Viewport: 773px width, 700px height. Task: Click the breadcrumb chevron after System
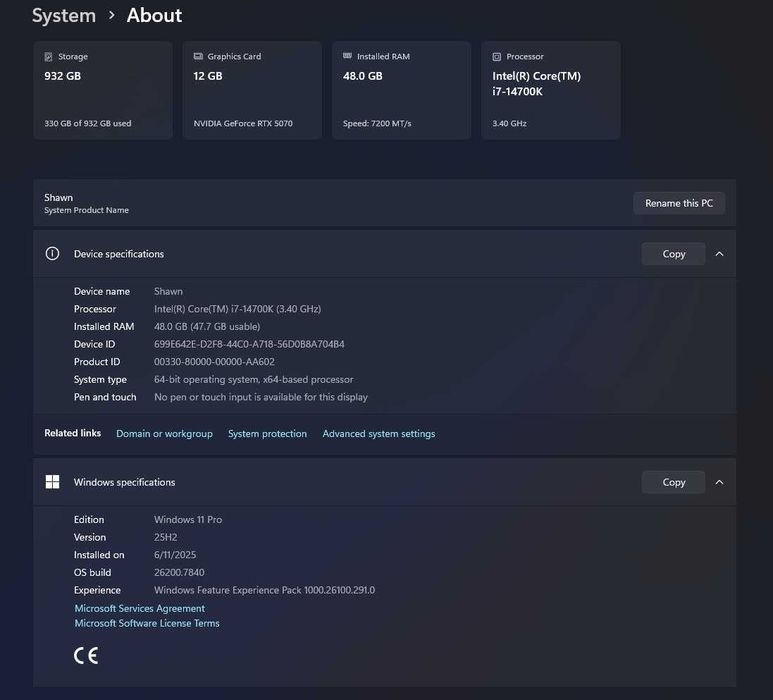pos(111,15)
